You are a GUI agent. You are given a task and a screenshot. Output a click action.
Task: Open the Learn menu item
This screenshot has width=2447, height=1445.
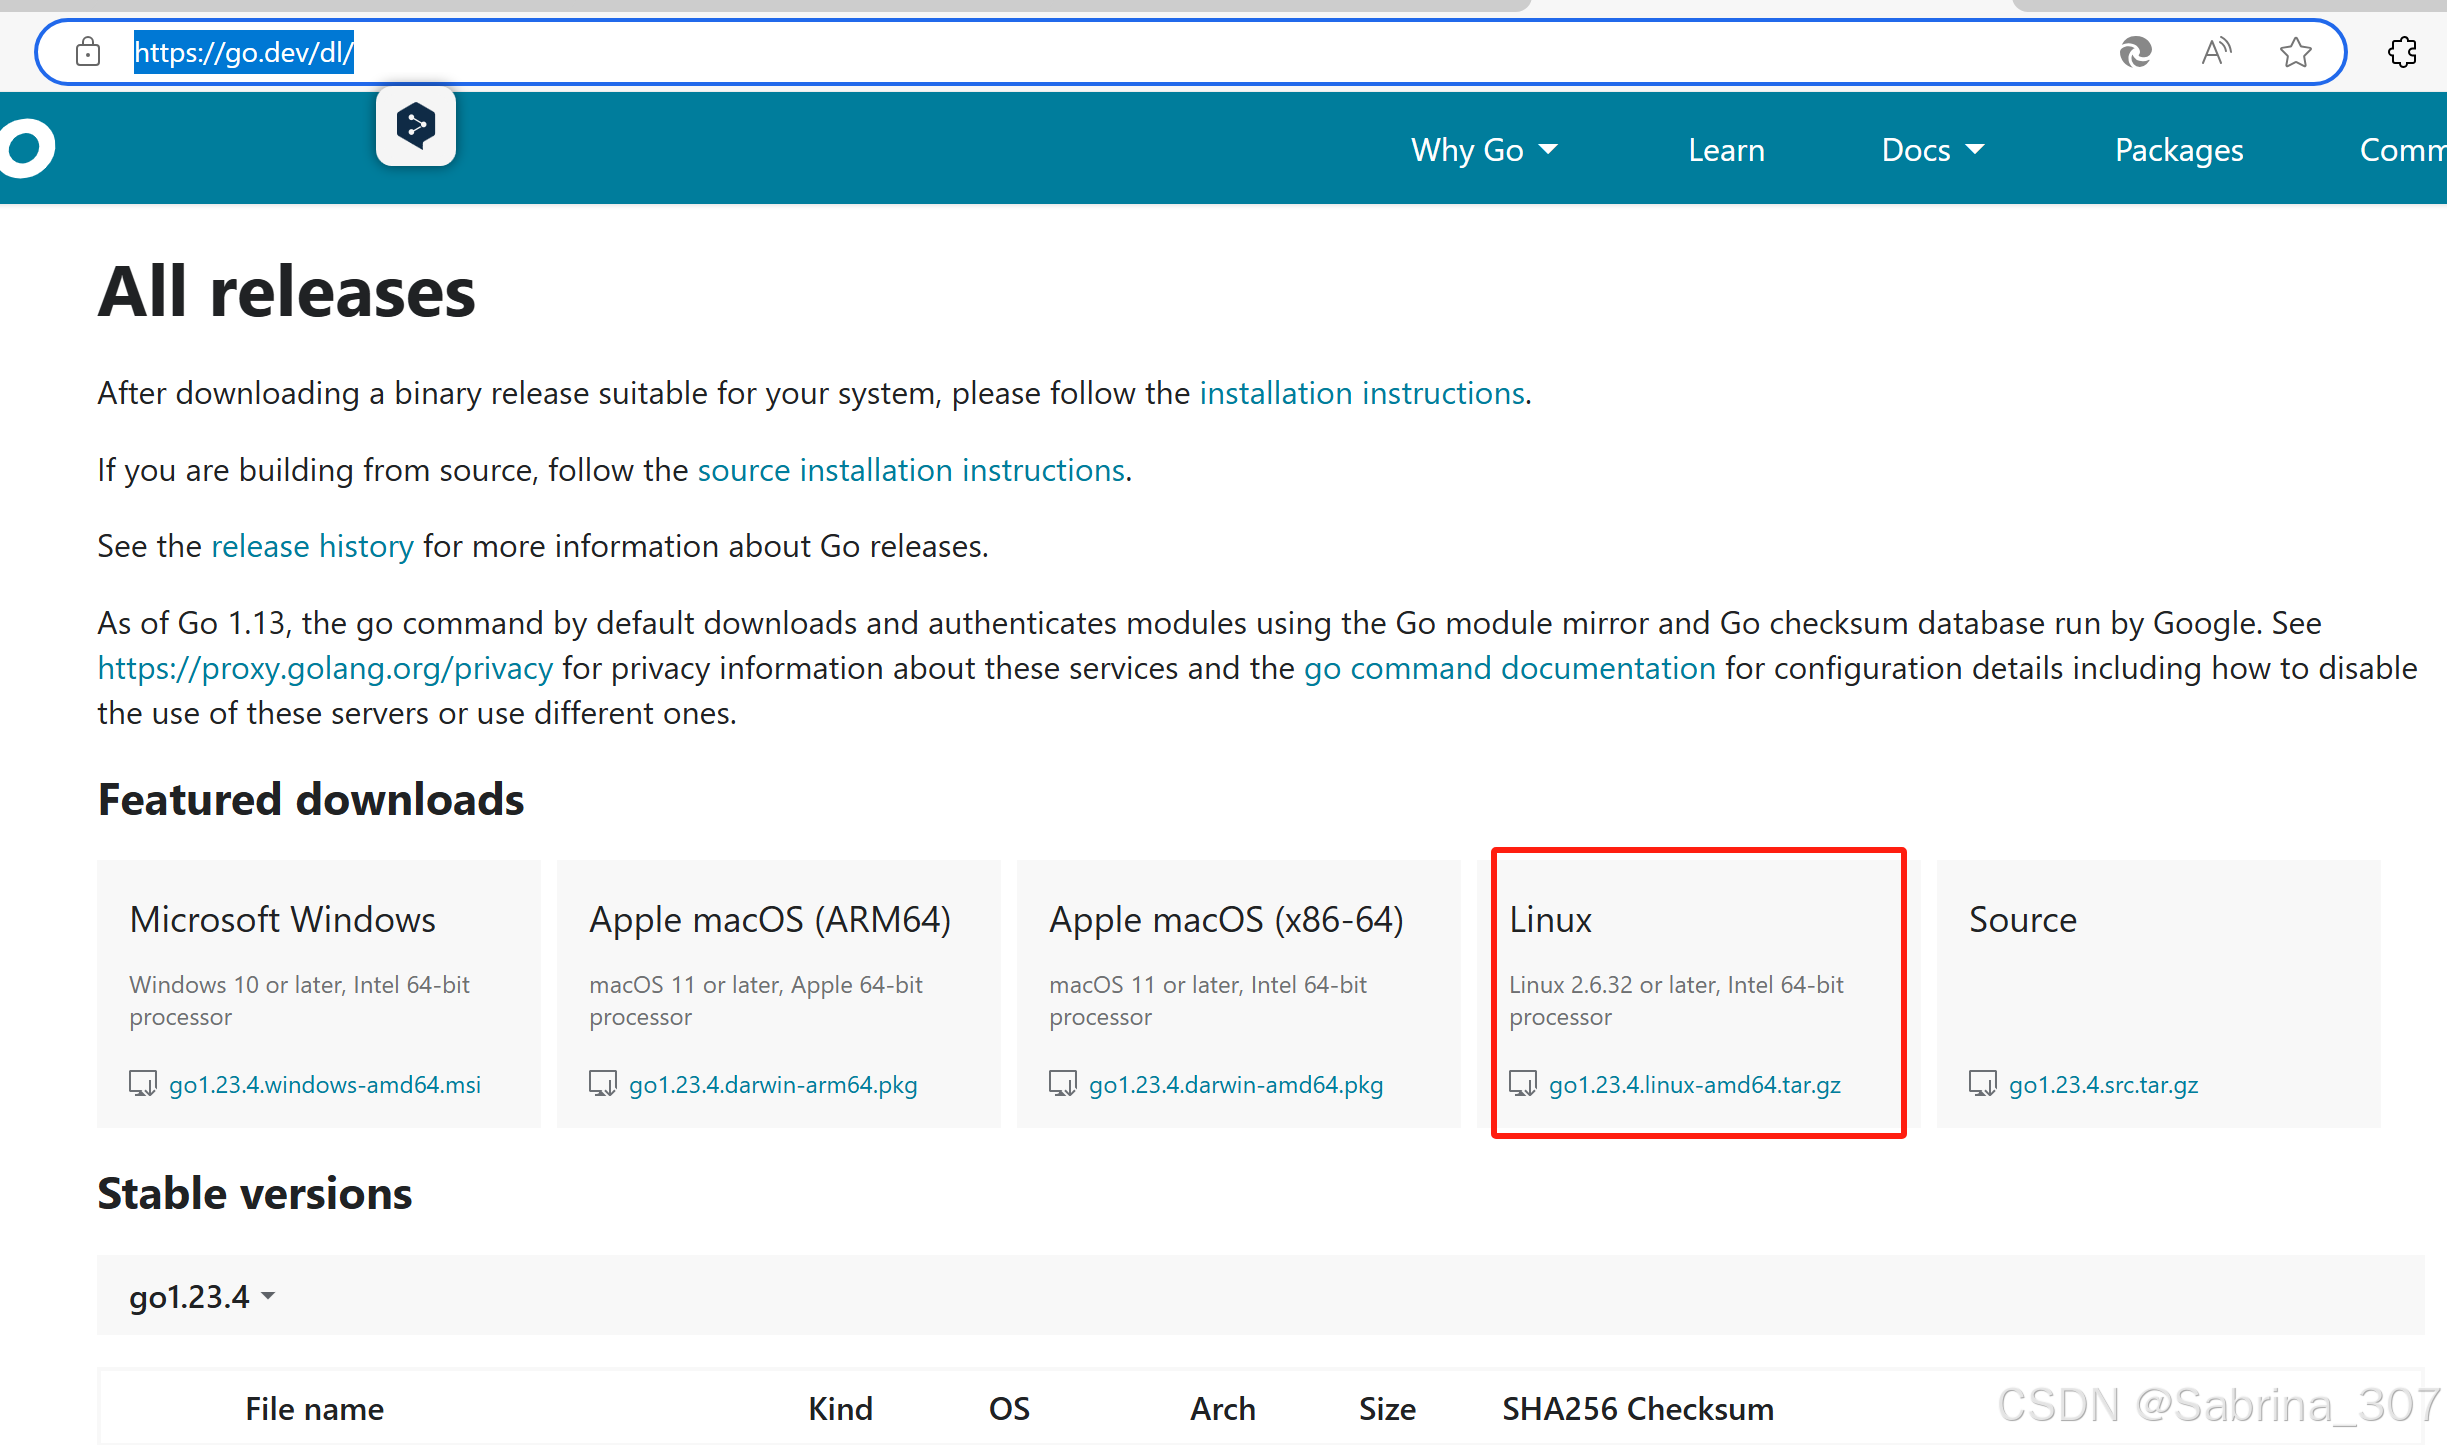pos(1726,150)
